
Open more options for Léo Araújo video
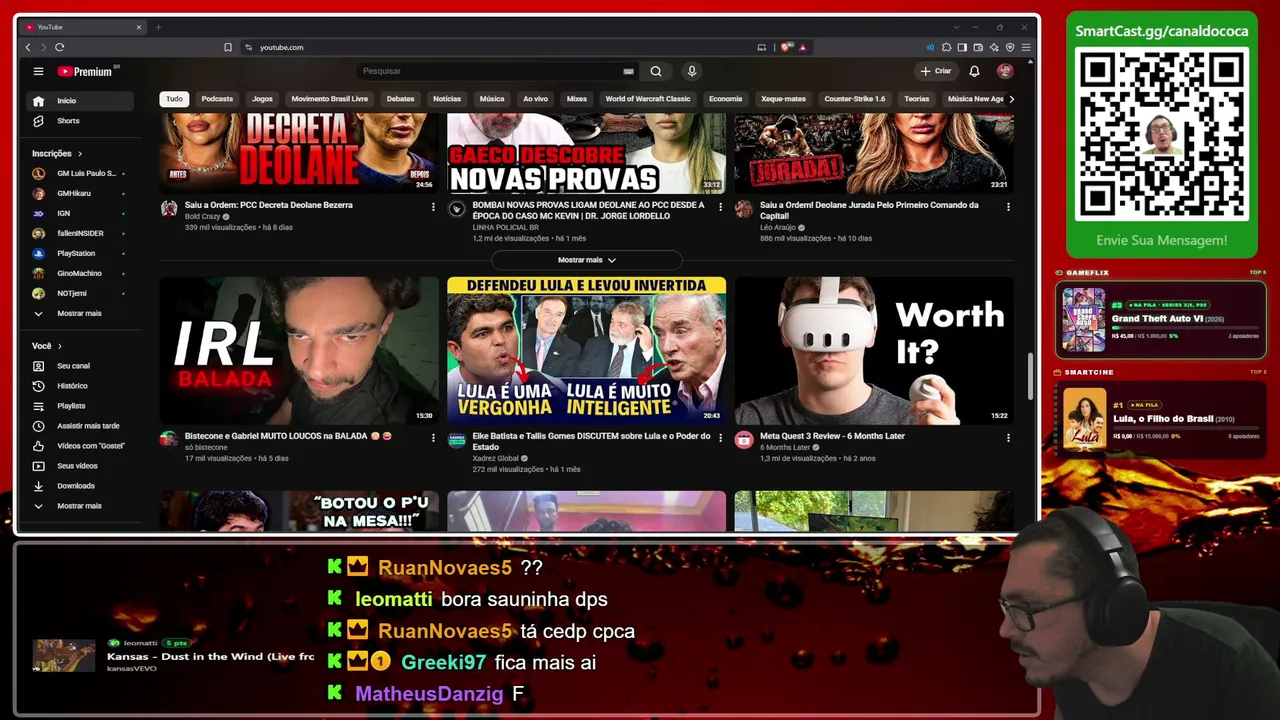1008,207
